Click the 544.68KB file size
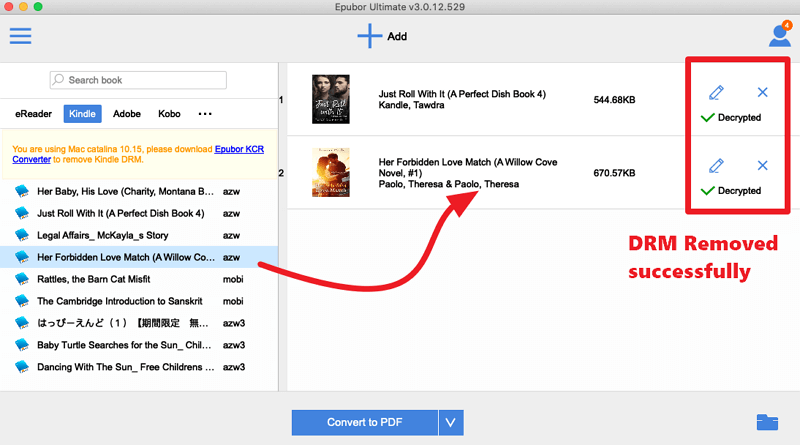Image resolution: width=800 pixels, height=445 pixels. tap(614, 100)
